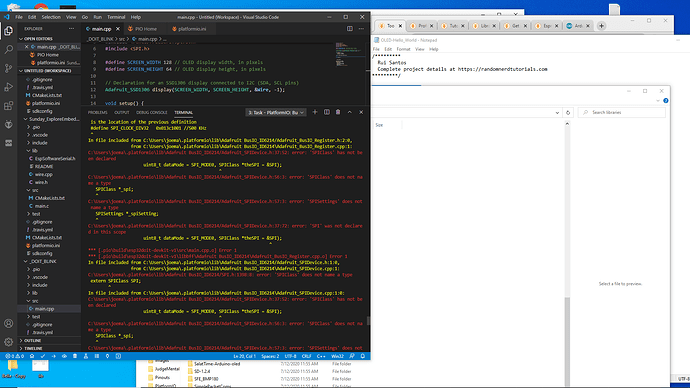This screenshot has width=690, height=388.
Task: Expand the File Explorer ribbon chevron
Action: pyautogui.click(x=658, y=101)
